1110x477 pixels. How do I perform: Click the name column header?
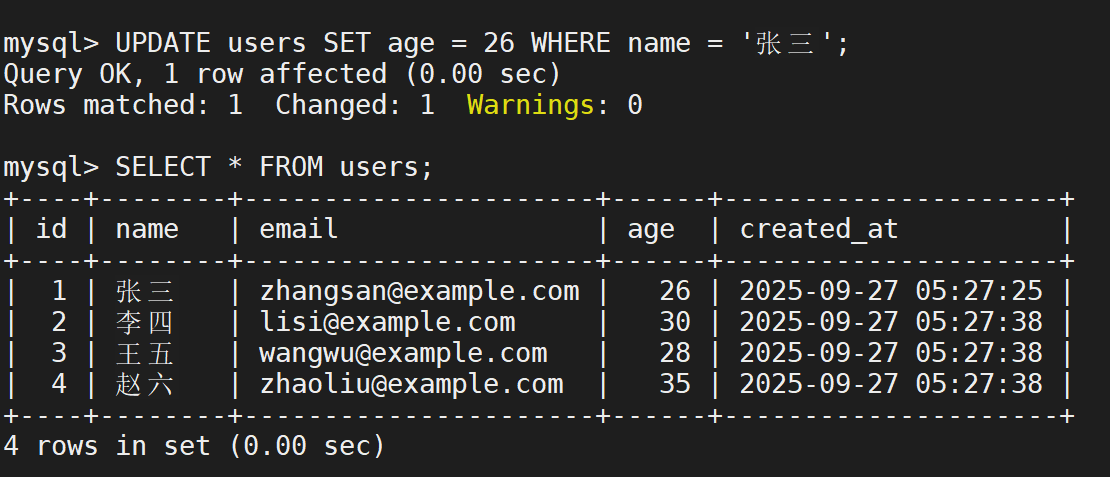(147, 229)
